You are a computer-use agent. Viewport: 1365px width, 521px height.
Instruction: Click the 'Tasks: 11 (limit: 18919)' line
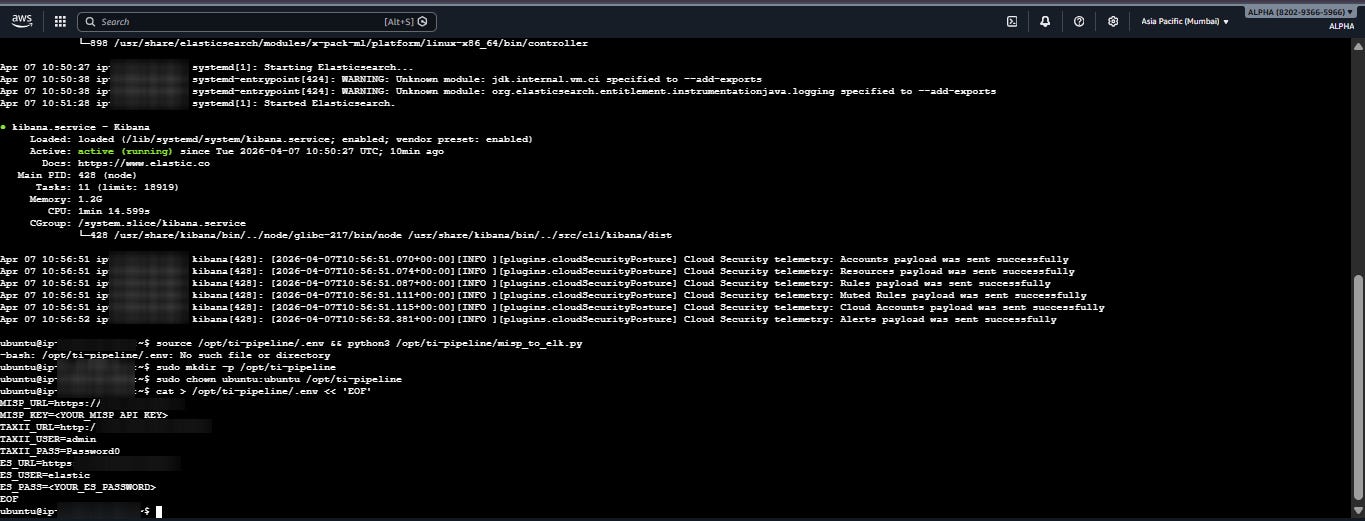pyautogui.click(x=107, y=187)
